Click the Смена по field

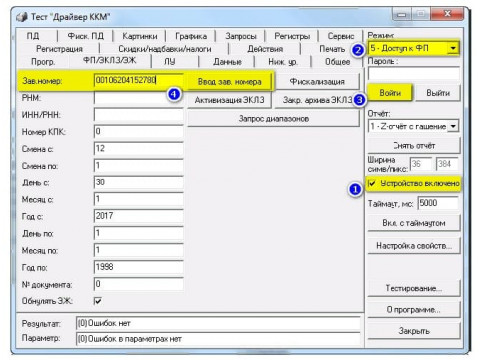139,166
